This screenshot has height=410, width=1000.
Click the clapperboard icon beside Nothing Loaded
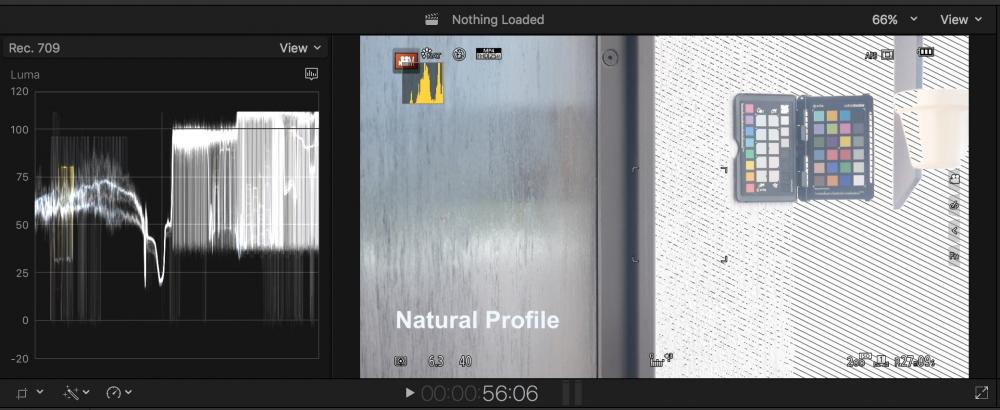point(432,19)
